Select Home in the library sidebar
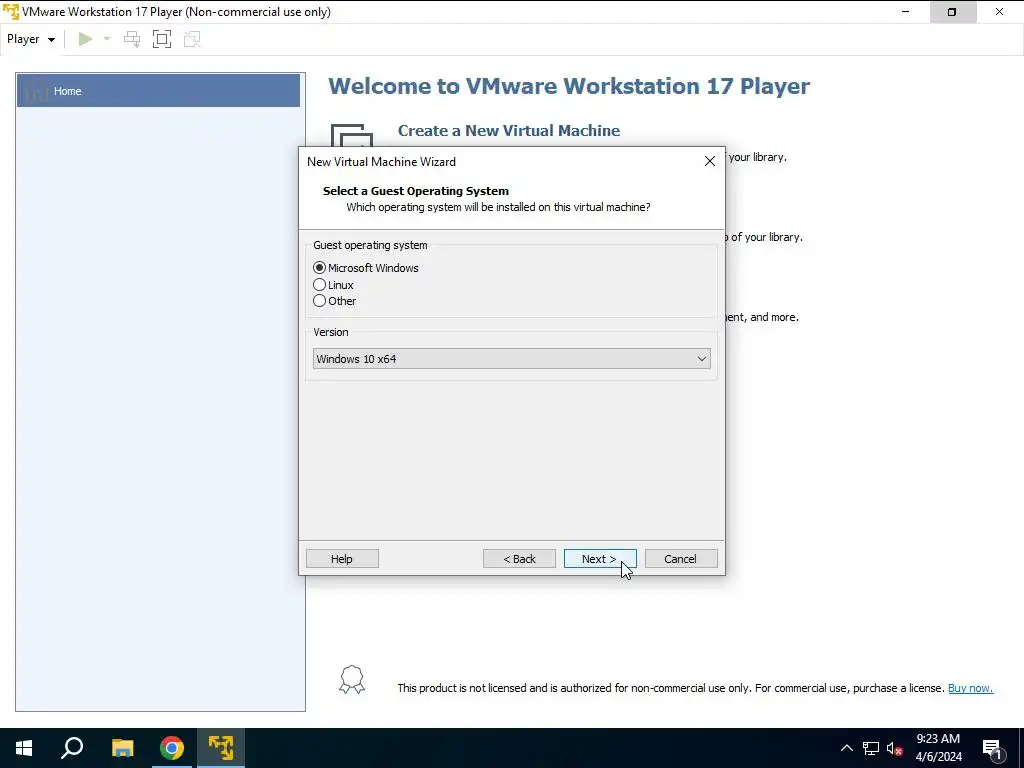This screenshot has width=1024, height=768. click(x=158, y=91)
